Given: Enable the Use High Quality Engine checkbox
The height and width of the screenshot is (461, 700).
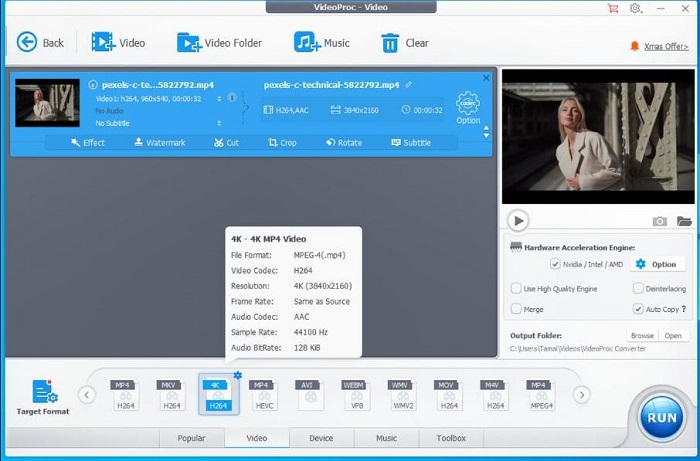Looking at the screenshot, I should (516, 289).
